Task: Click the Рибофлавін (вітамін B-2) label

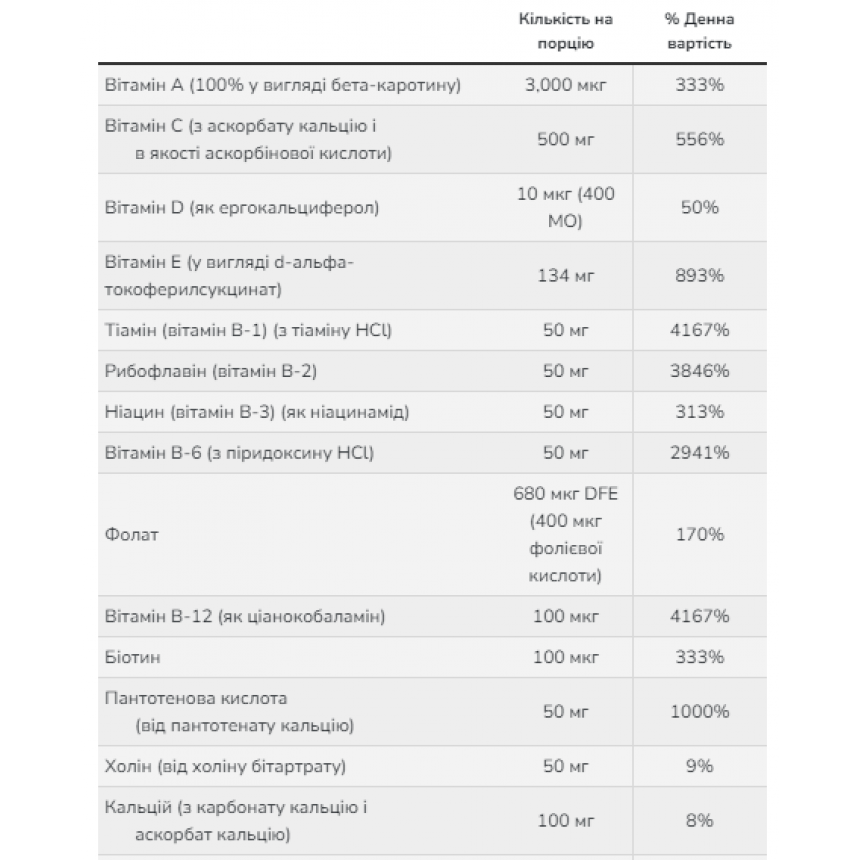Action: [211, 371]
